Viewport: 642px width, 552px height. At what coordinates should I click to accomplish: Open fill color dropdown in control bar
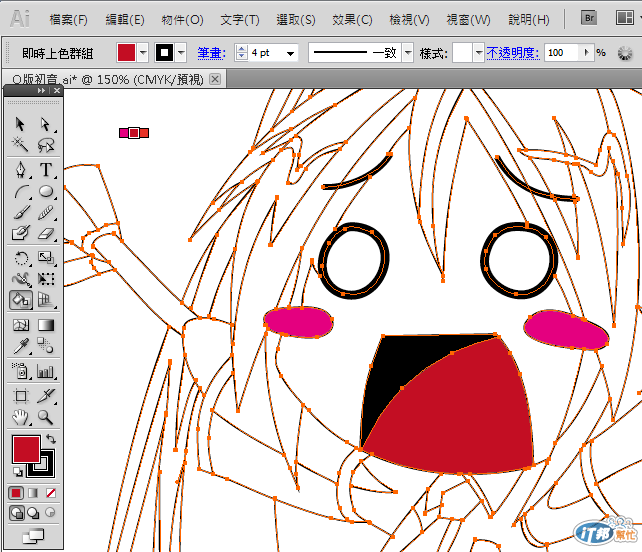click(x=142, y=53)
